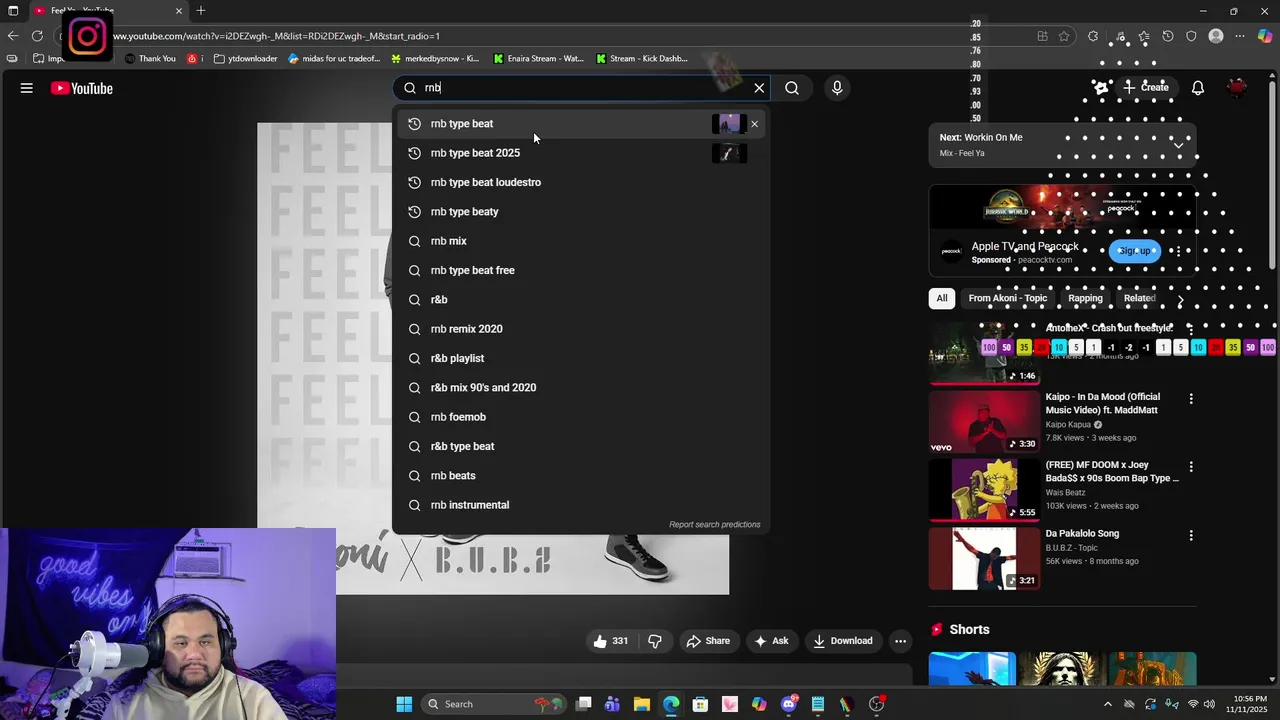The height and width of the screenshot is (720, 1280).
Task: Open options for Da Pakalolo Song
Action: pyautogui.click(x=1190, y=536)
